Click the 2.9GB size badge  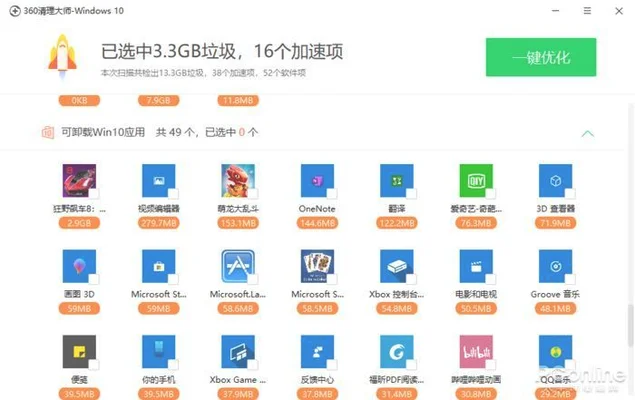[x=79, y=223]
